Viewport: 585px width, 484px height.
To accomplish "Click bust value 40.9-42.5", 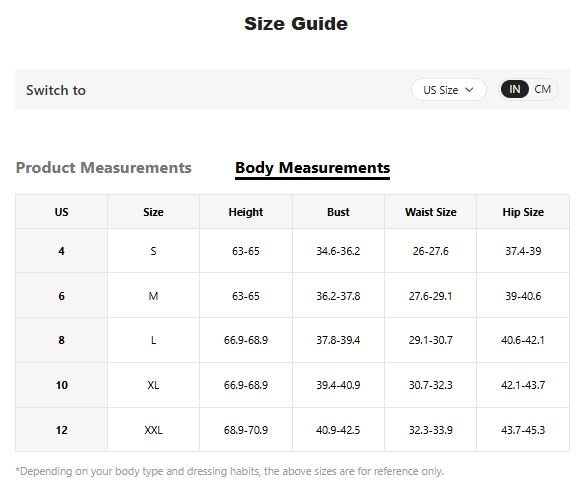I will pyautogui.click(x=338, y=430).
